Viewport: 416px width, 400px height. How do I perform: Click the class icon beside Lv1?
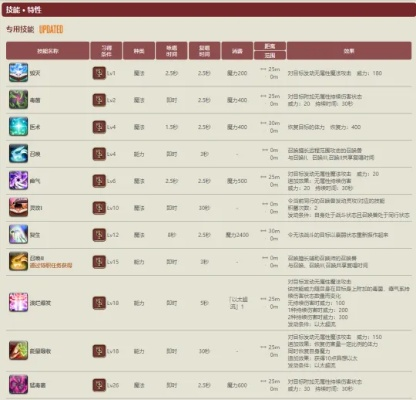coord(99,73)
